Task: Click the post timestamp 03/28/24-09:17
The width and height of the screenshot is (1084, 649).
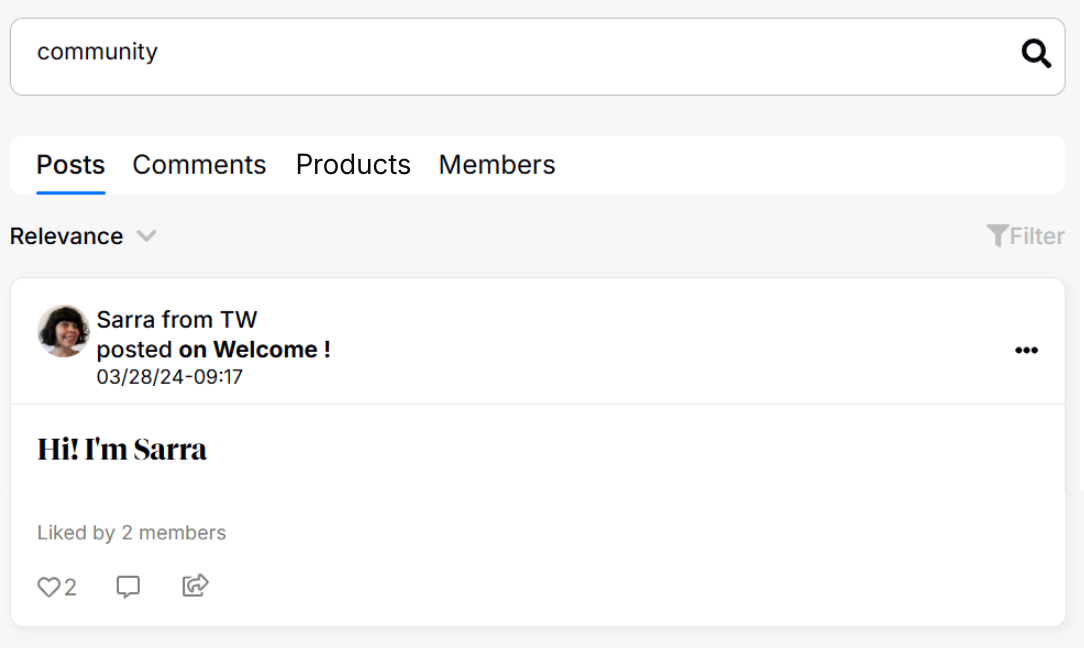Action: (x=170, y=377)
